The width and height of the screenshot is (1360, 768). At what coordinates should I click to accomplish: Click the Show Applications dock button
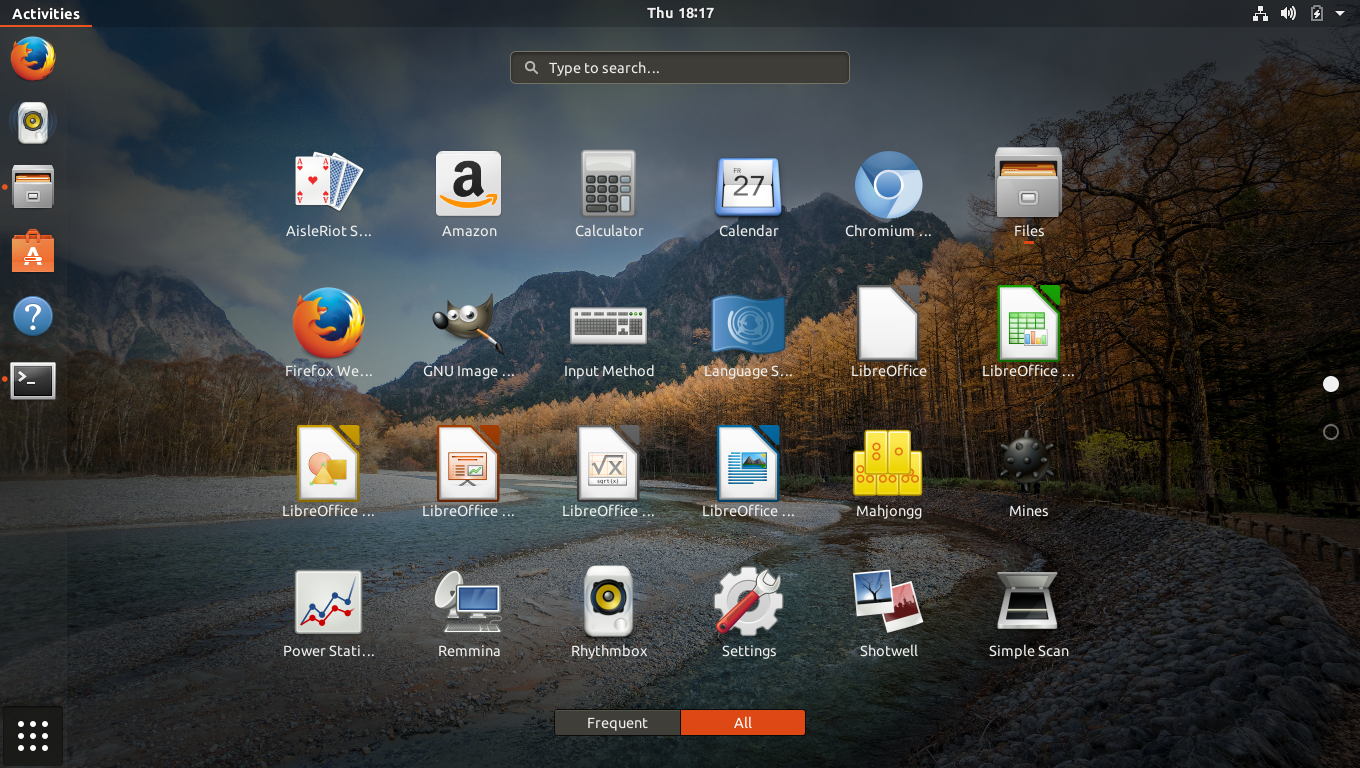pyautogui.click(x=33, y=736)
